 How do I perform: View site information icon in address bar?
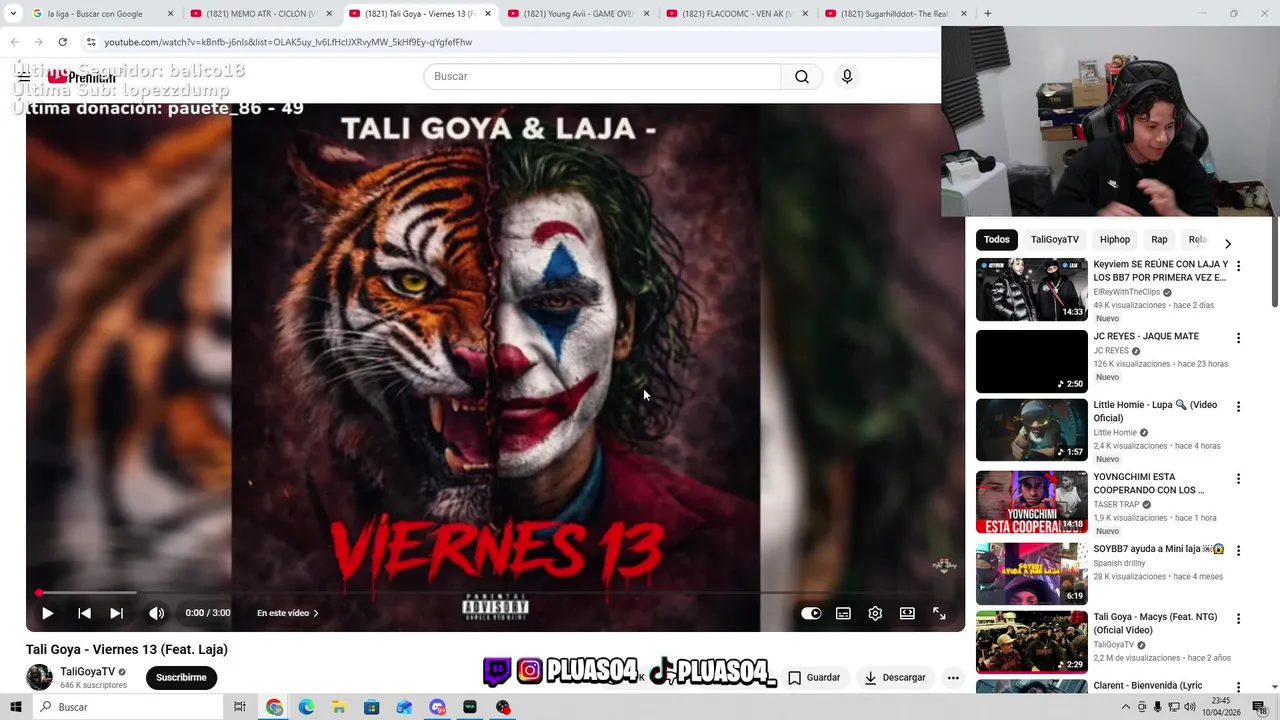tap(90, 42)
